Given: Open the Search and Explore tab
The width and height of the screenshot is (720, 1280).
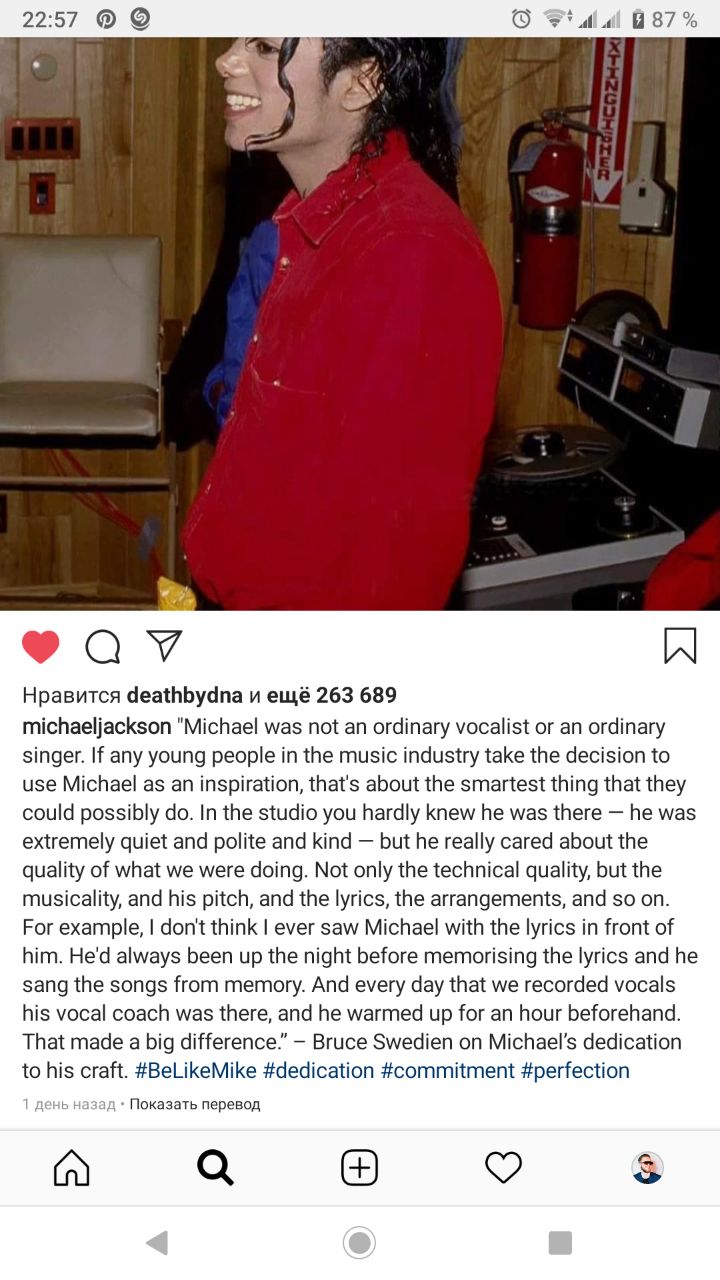Looking at the screenshot, I should click(x=215, y=1167).
